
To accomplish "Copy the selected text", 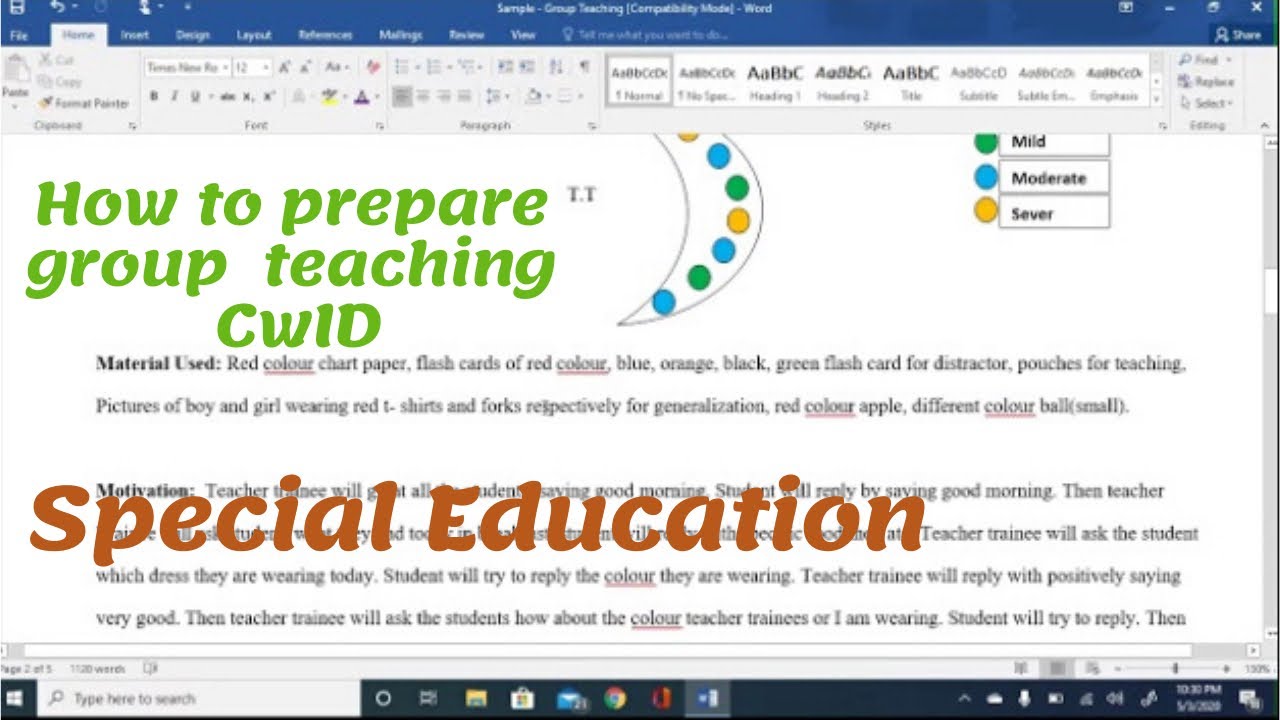I will (x=60, y=81).
